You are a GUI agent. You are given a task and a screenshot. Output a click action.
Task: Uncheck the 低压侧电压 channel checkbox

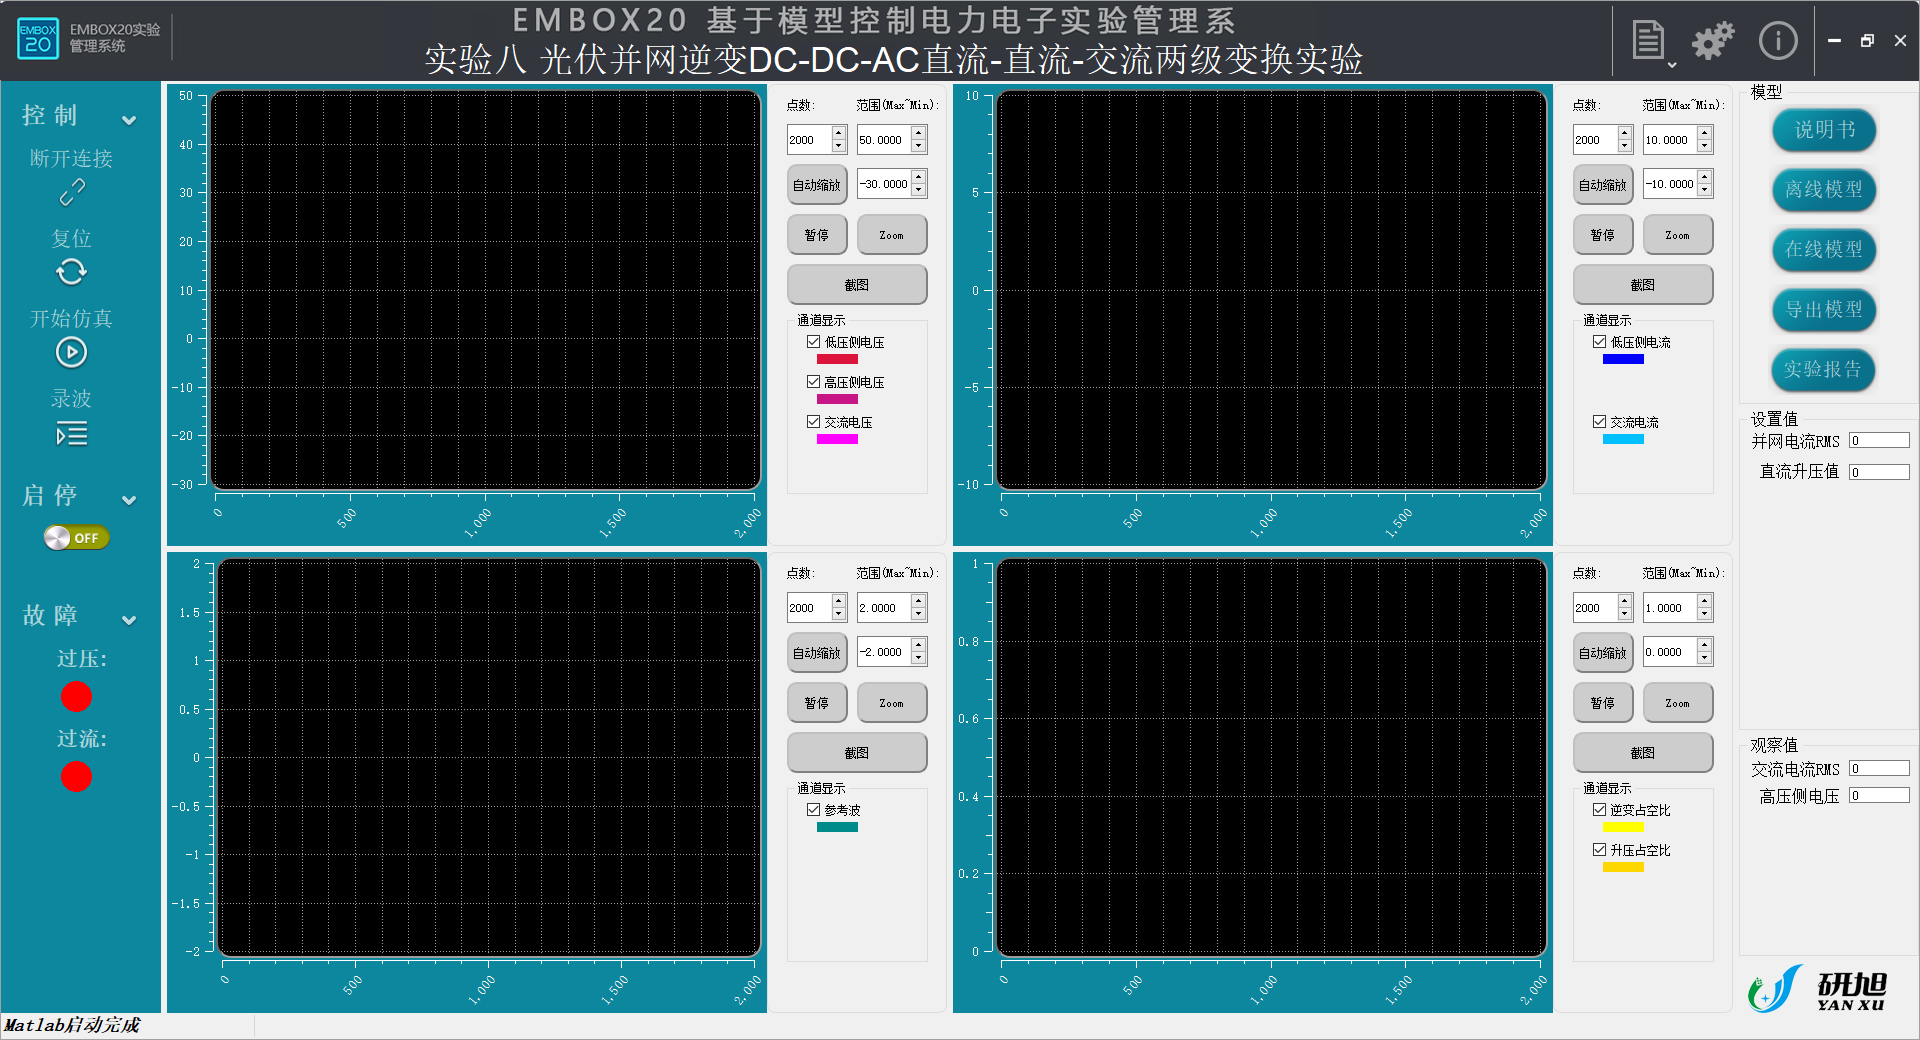click(x=813, y=342)
